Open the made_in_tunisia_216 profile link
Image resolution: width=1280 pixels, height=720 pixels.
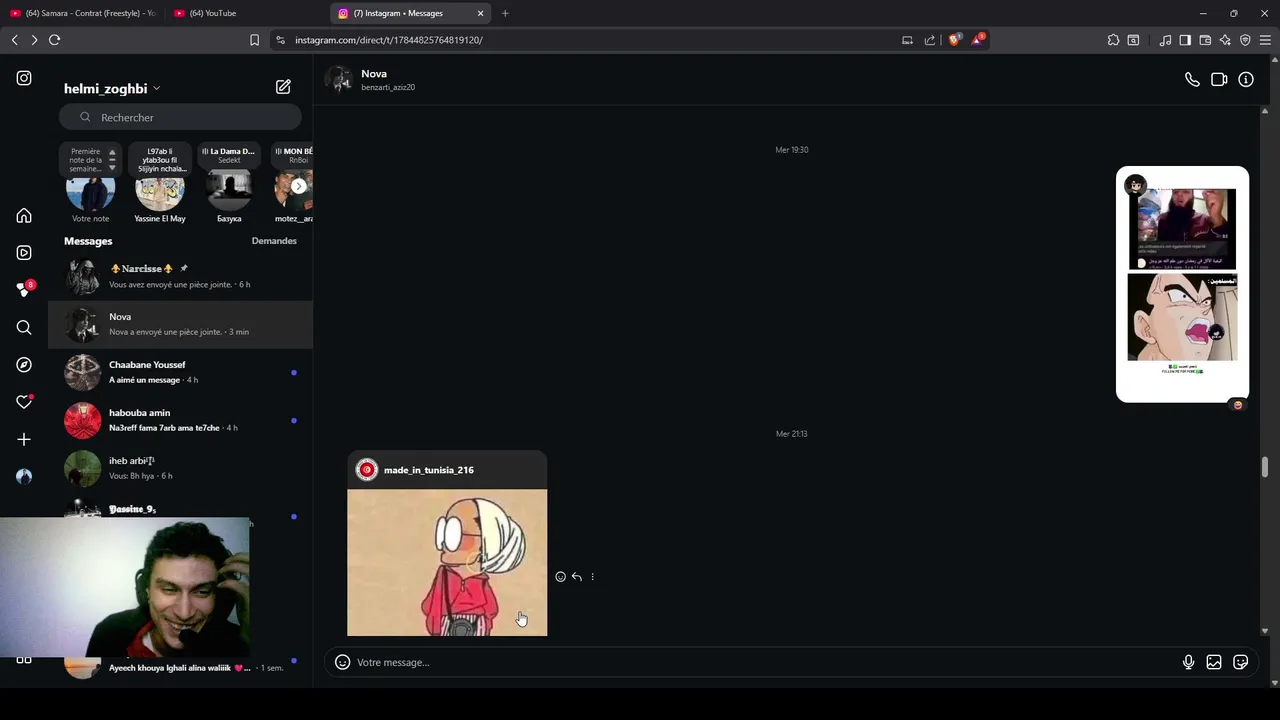pos(429,470)
